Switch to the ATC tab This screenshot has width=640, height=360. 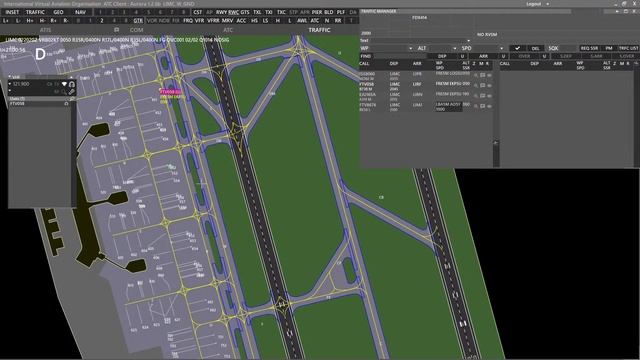(228, 30)
